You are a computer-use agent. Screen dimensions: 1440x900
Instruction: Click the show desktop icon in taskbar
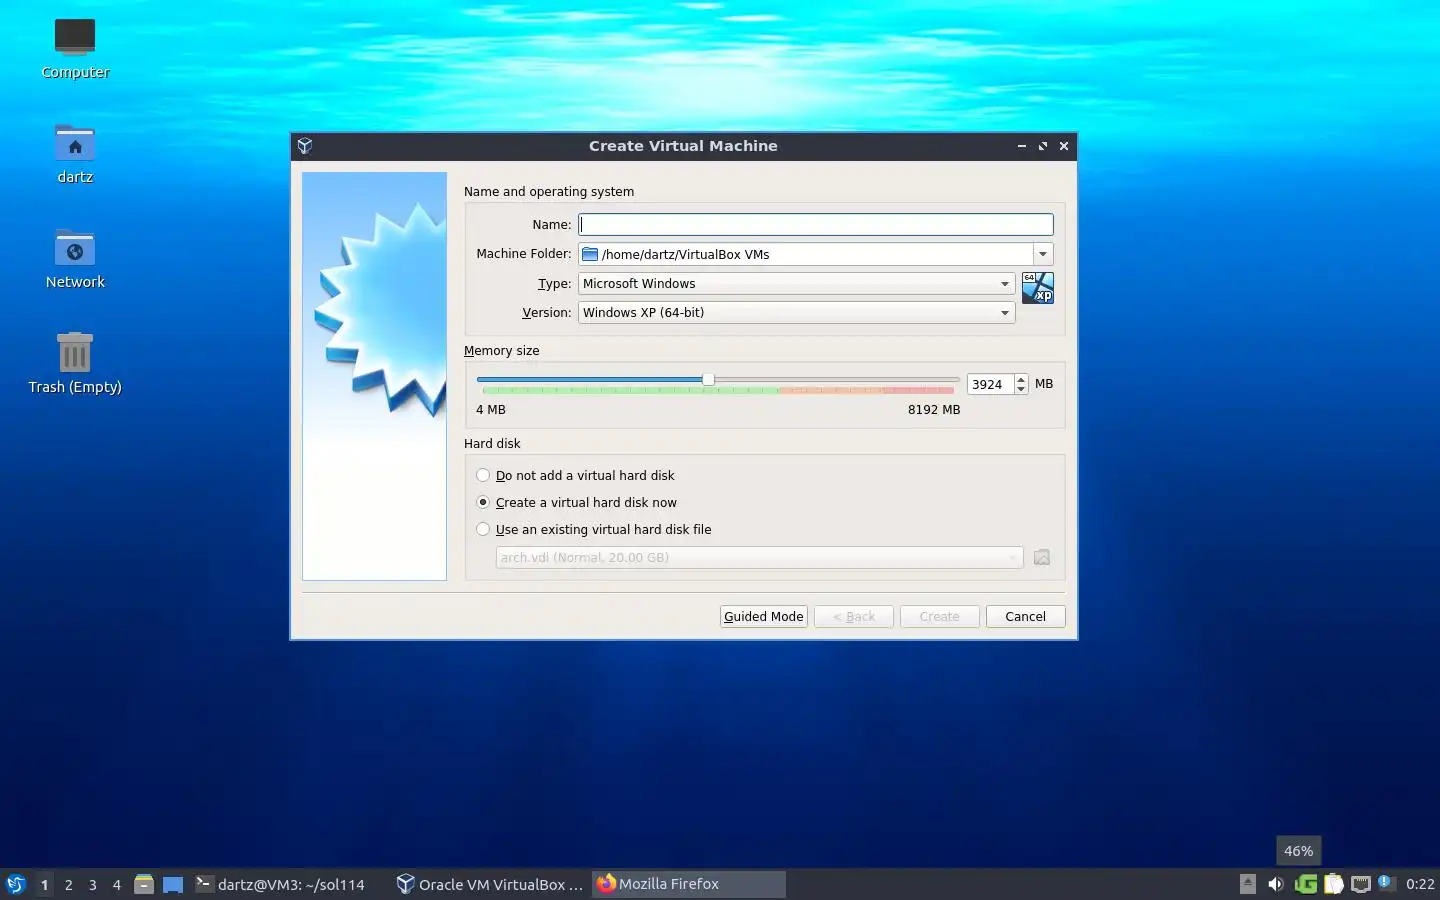(173, 884)
